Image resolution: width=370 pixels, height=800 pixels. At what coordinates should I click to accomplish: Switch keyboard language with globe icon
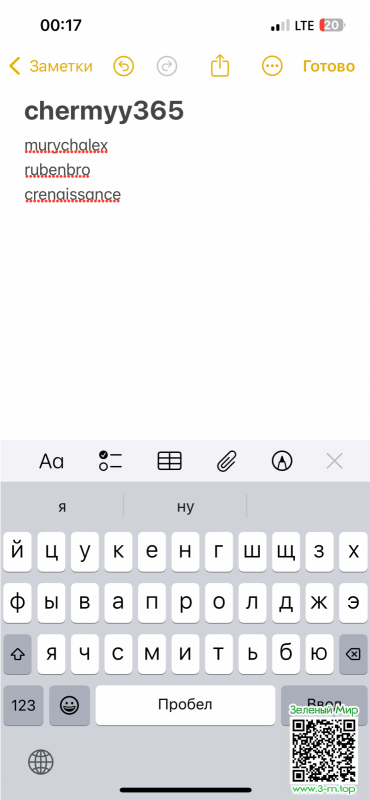[x=41, y=763]
